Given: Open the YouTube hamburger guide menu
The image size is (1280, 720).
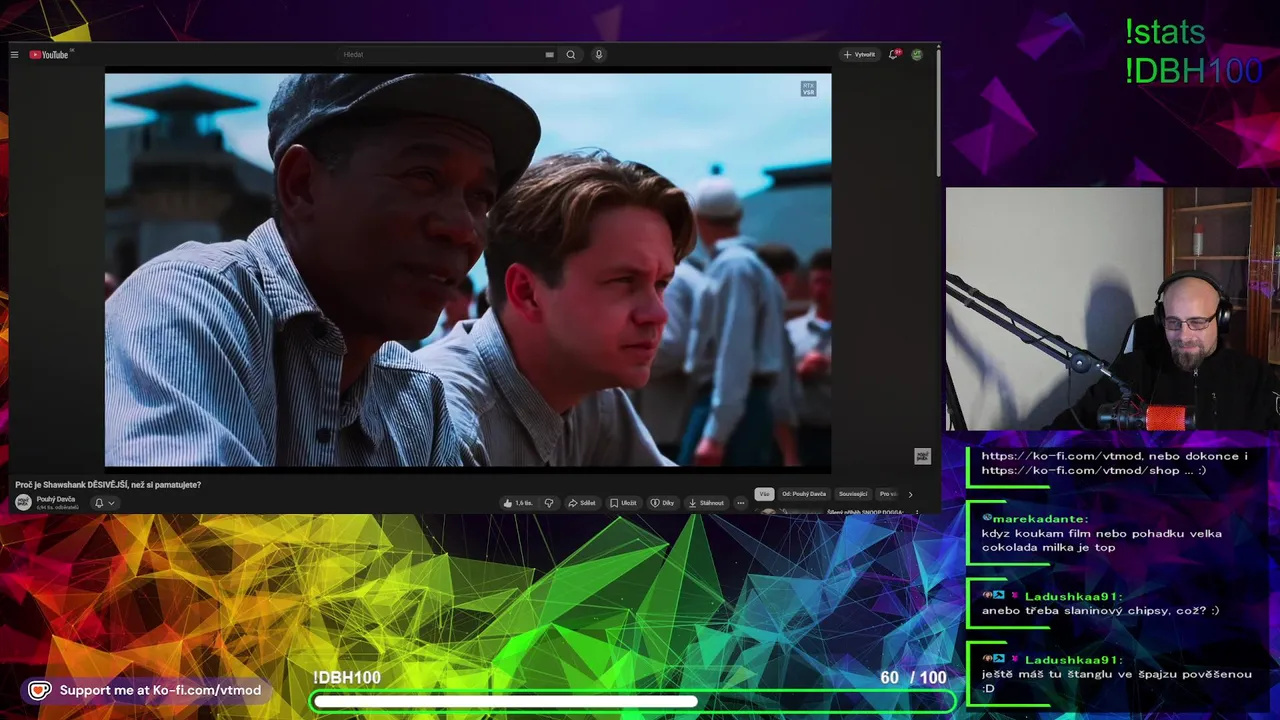Looking at the screenshot, I should click(14, 55).
